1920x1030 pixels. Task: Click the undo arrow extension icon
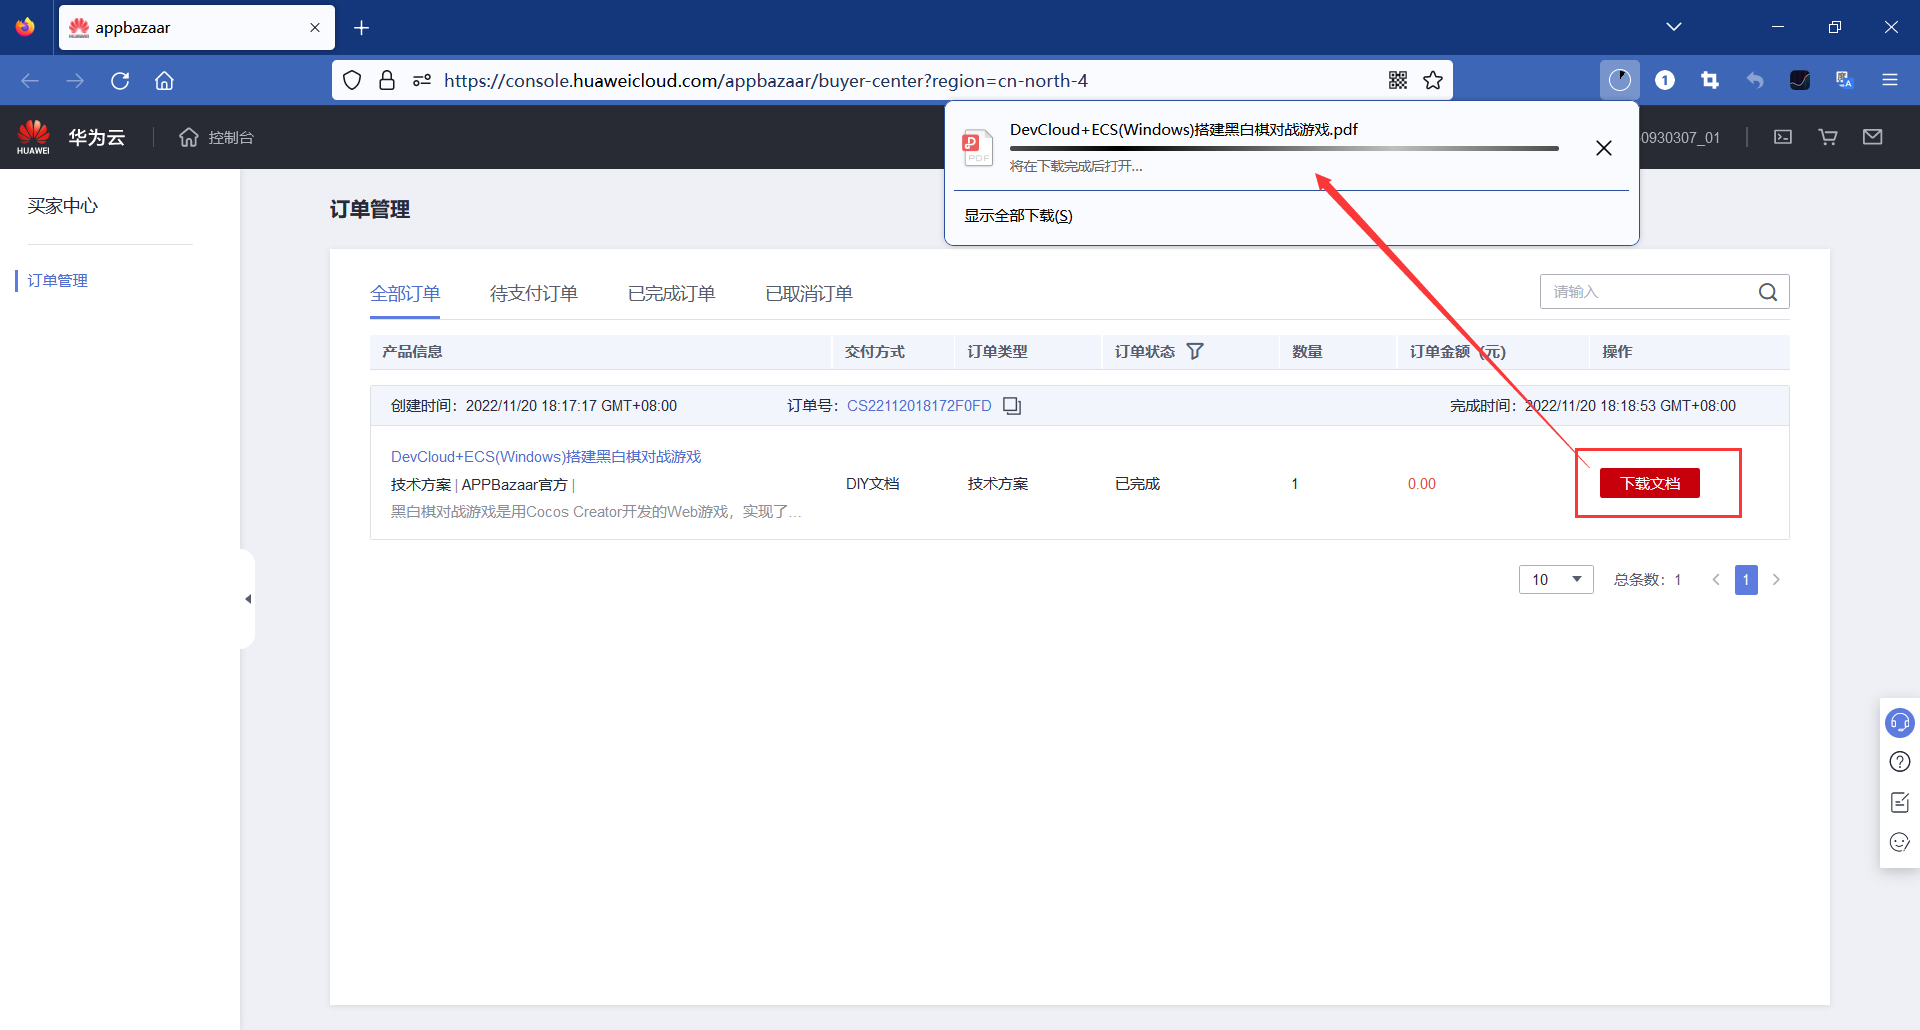click(x=1755, y=81)
